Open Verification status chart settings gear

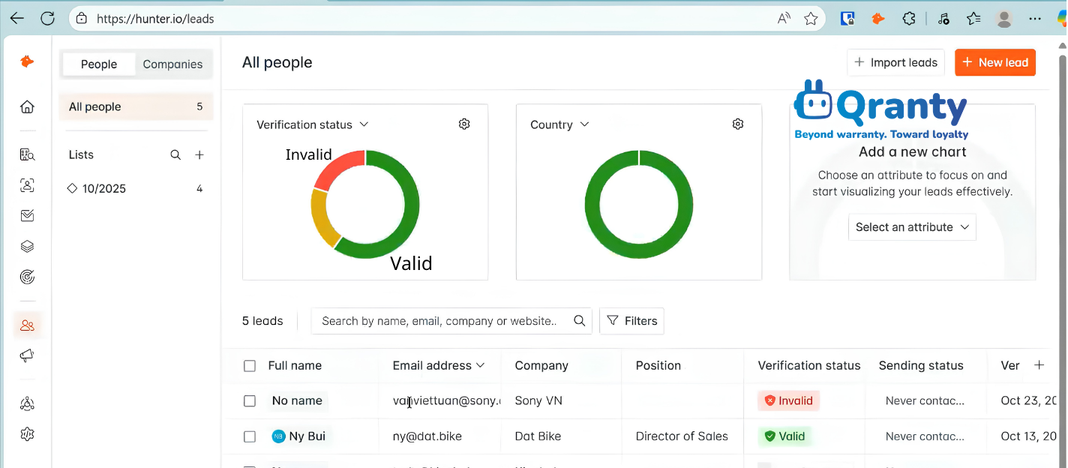pyautogui.click(x=465, y=124)
